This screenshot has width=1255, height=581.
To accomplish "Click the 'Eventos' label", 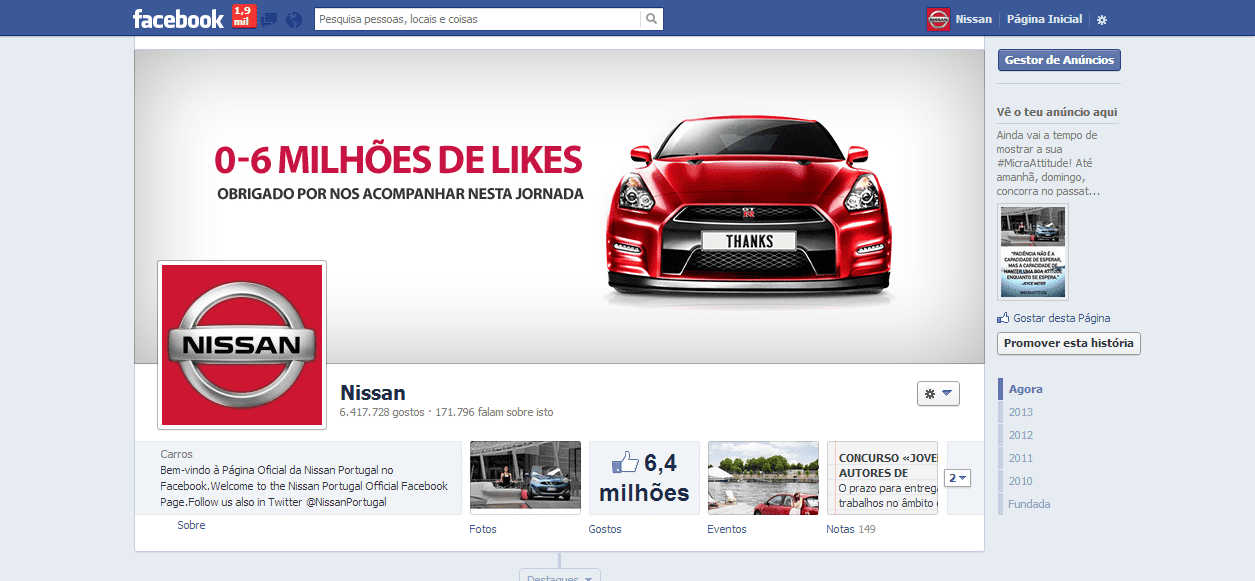I will click(x=727, y=529).
